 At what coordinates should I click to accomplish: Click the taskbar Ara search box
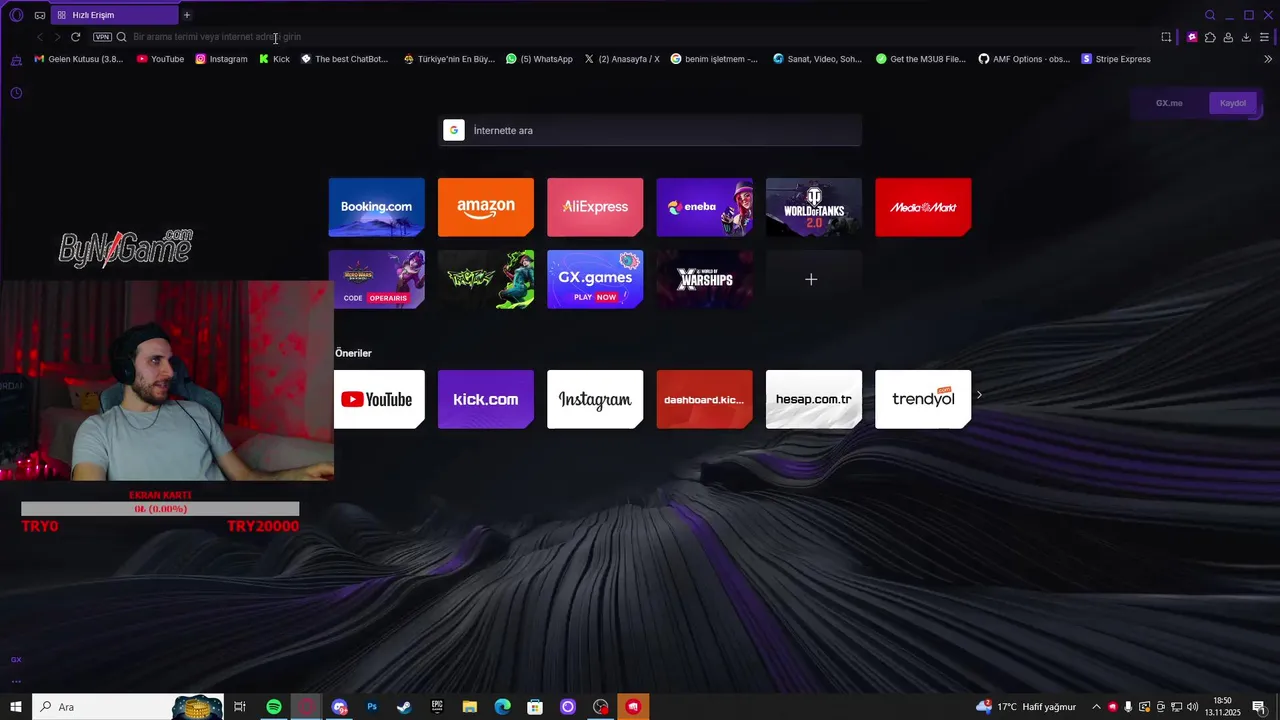127,707
